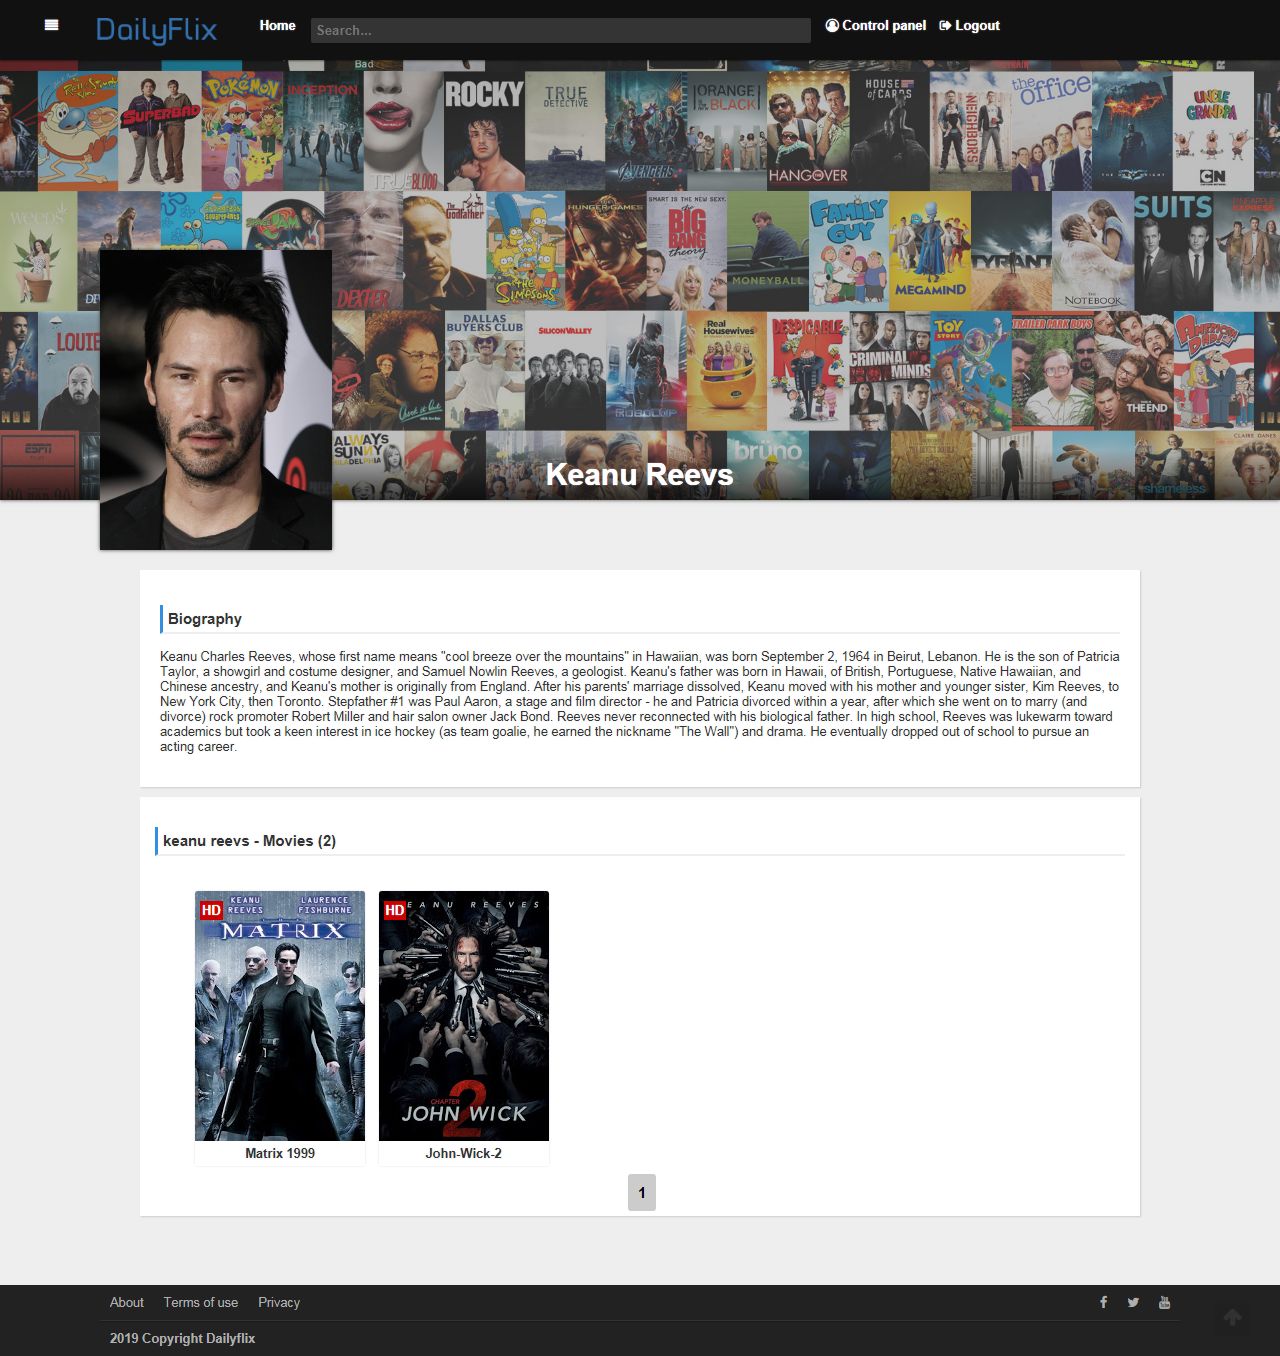
Task: Click the HD badge on John Wick poster
Action: click(x=395, y=910)
